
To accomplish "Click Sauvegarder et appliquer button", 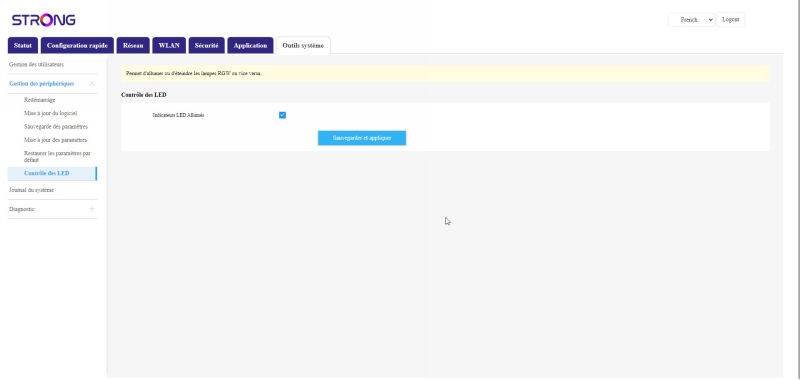I will coord(362,138).
